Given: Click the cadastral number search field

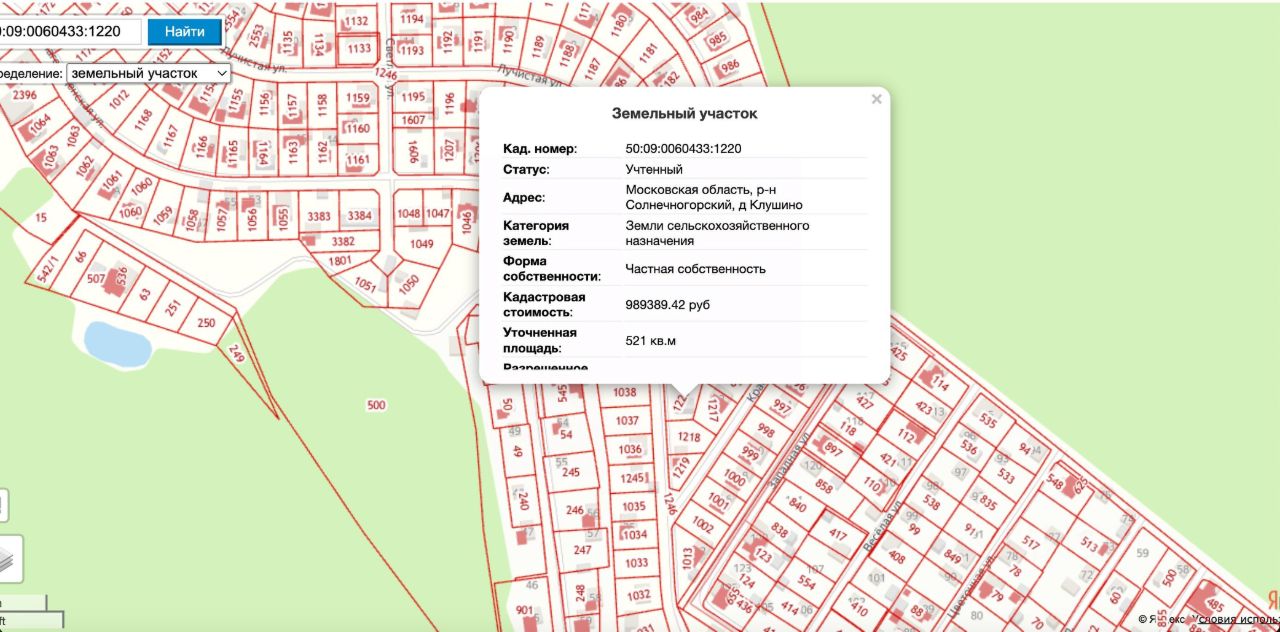Looking at the screenshot, I should pos(68,31).
